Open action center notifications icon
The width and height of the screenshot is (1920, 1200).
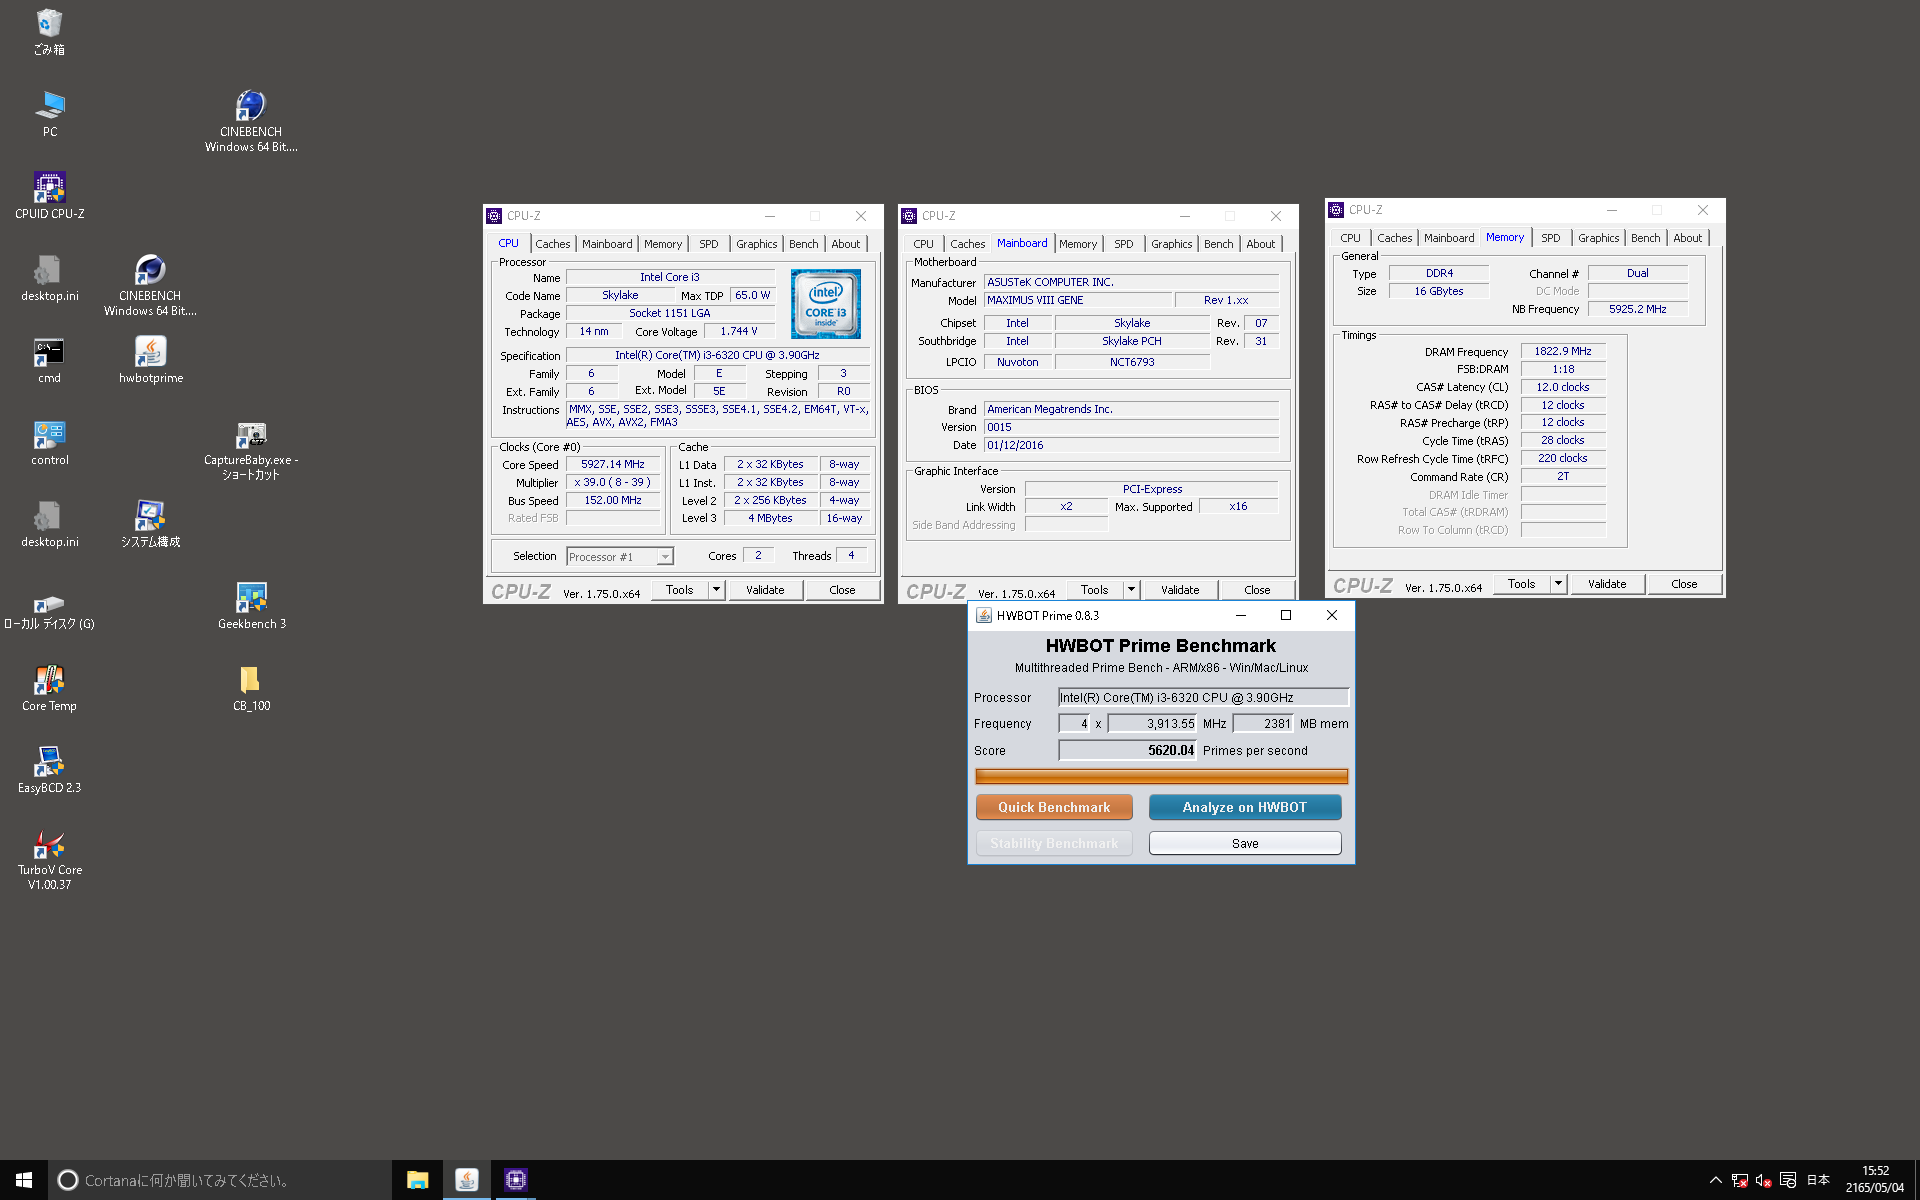1788,1180
